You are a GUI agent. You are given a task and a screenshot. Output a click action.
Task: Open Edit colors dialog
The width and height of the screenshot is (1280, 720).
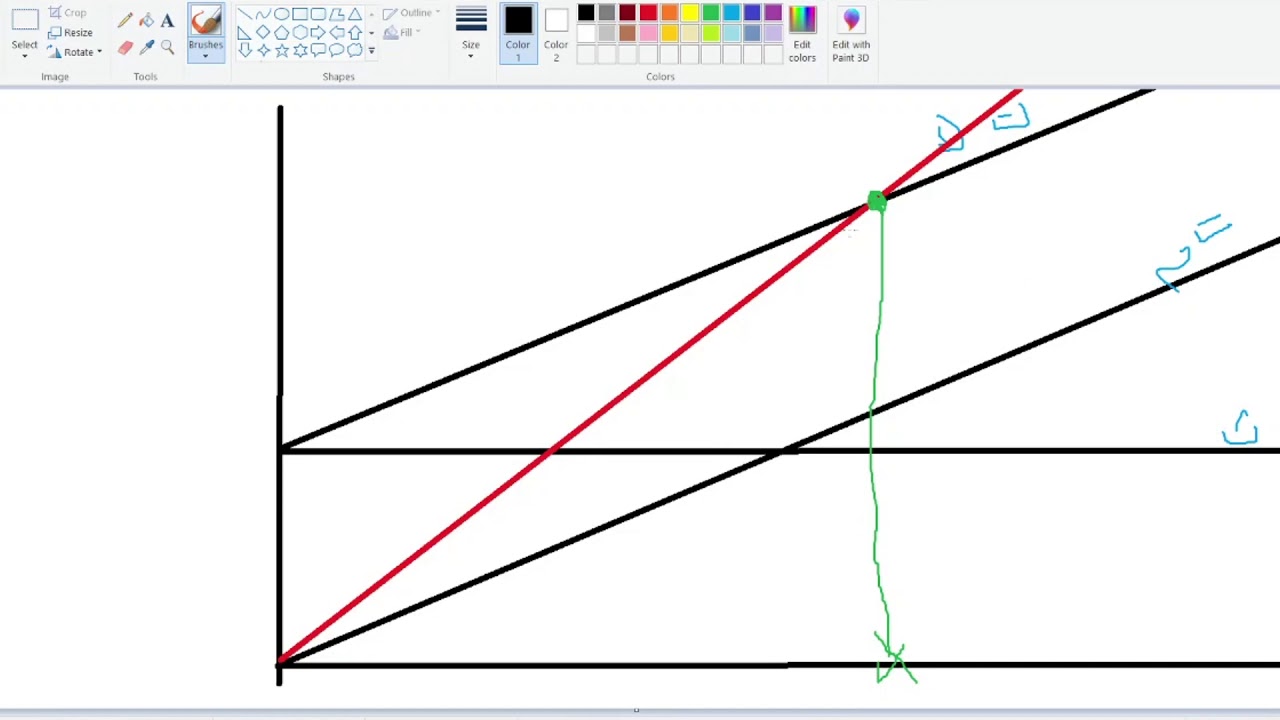[802, 33]
